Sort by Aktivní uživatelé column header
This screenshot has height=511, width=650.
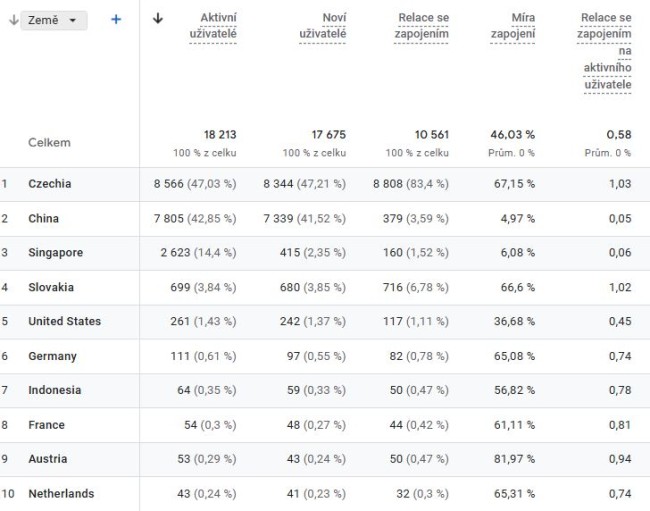[x=213, y=26]
